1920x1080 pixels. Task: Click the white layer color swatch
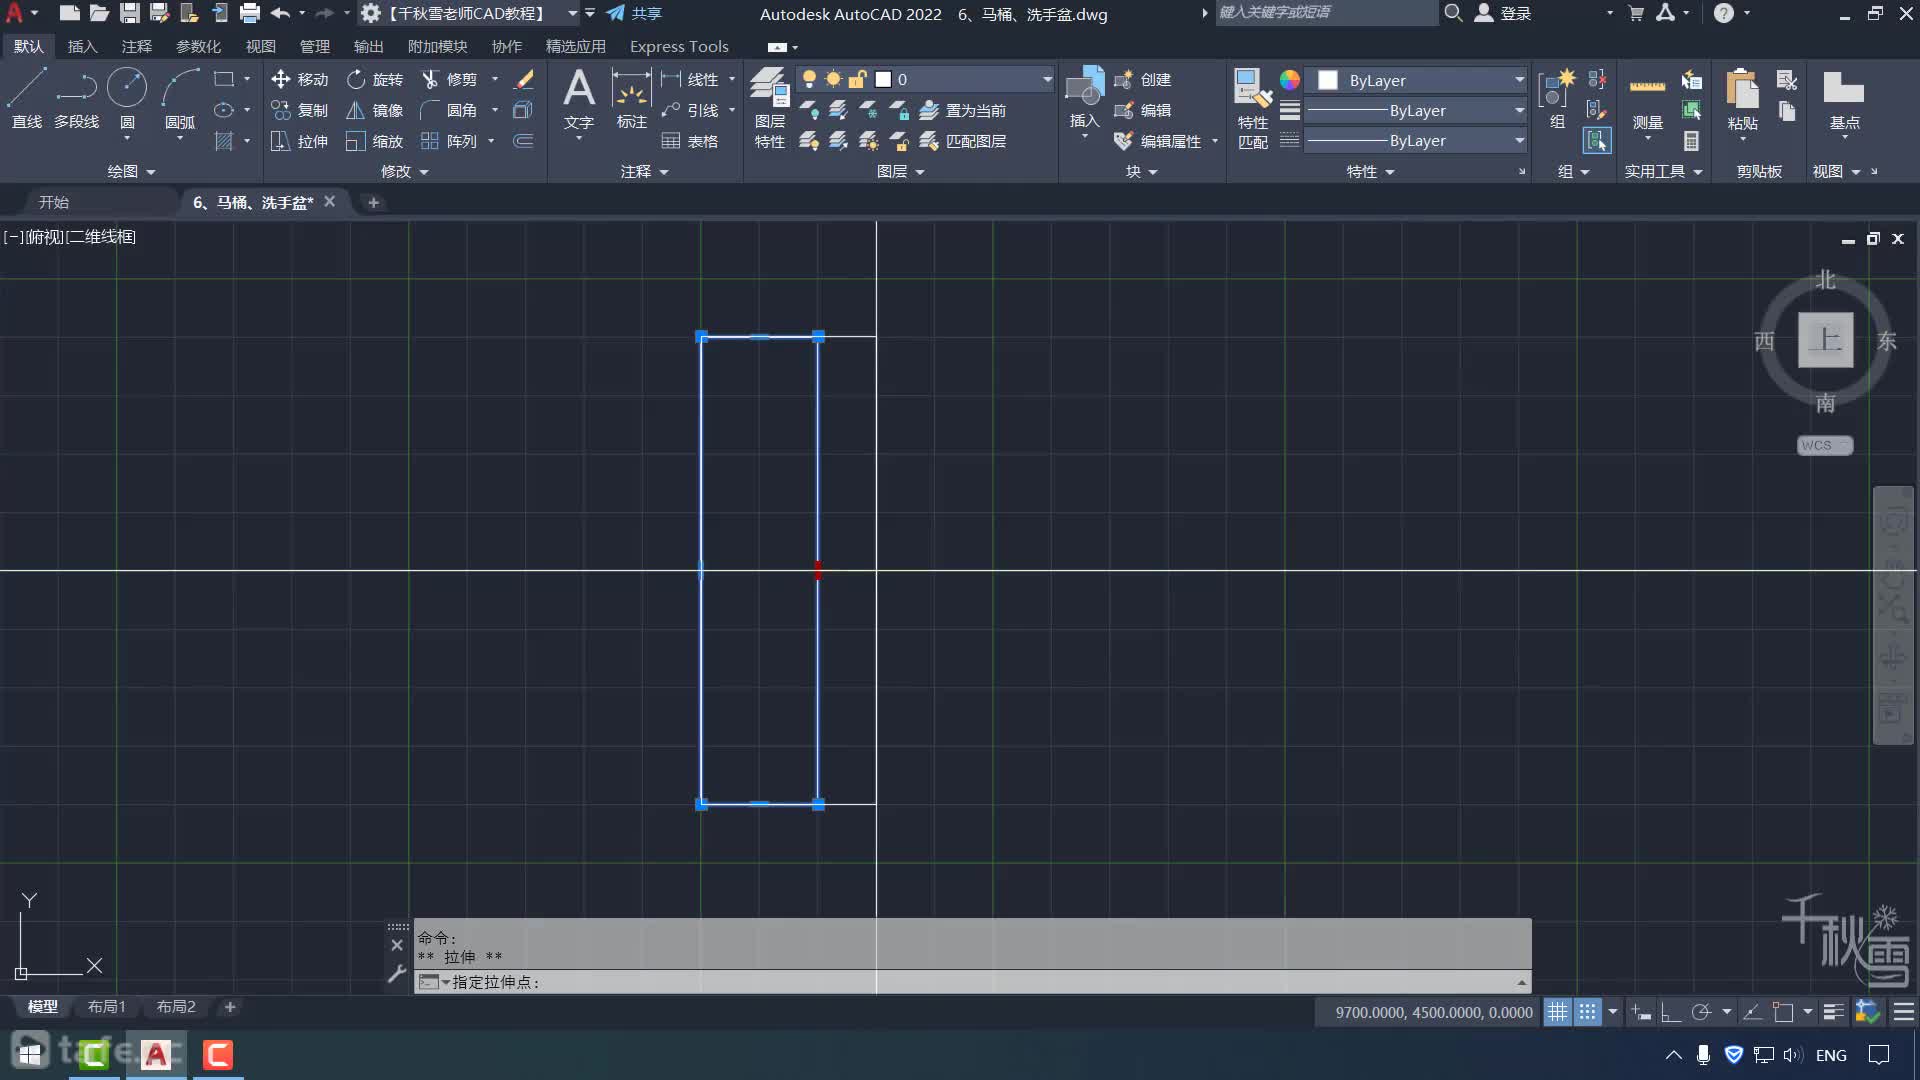point(883,79)
